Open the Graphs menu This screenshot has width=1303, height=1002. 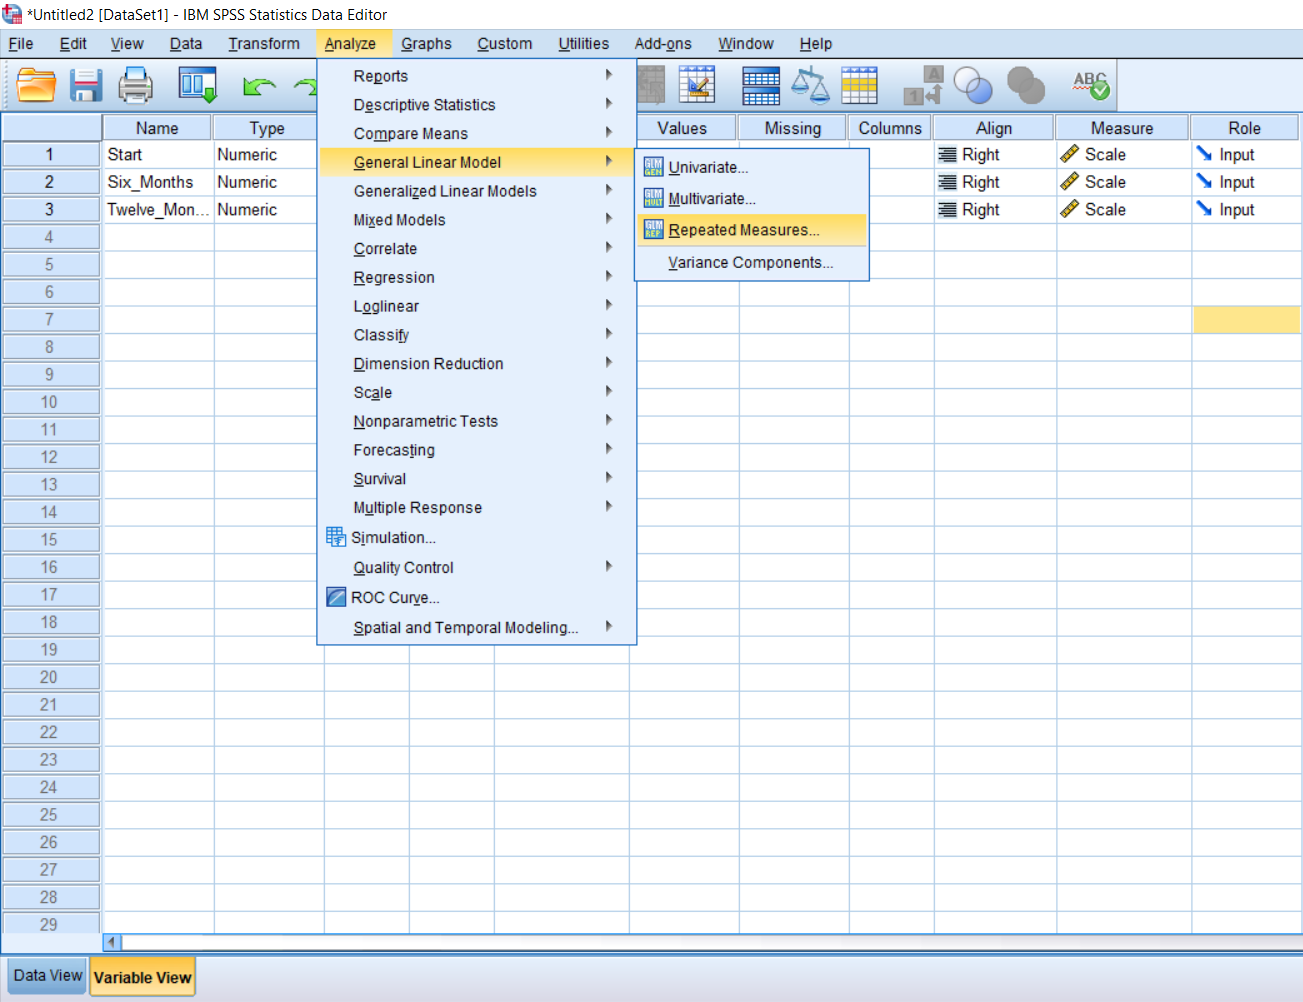click(x=426, y=43)
